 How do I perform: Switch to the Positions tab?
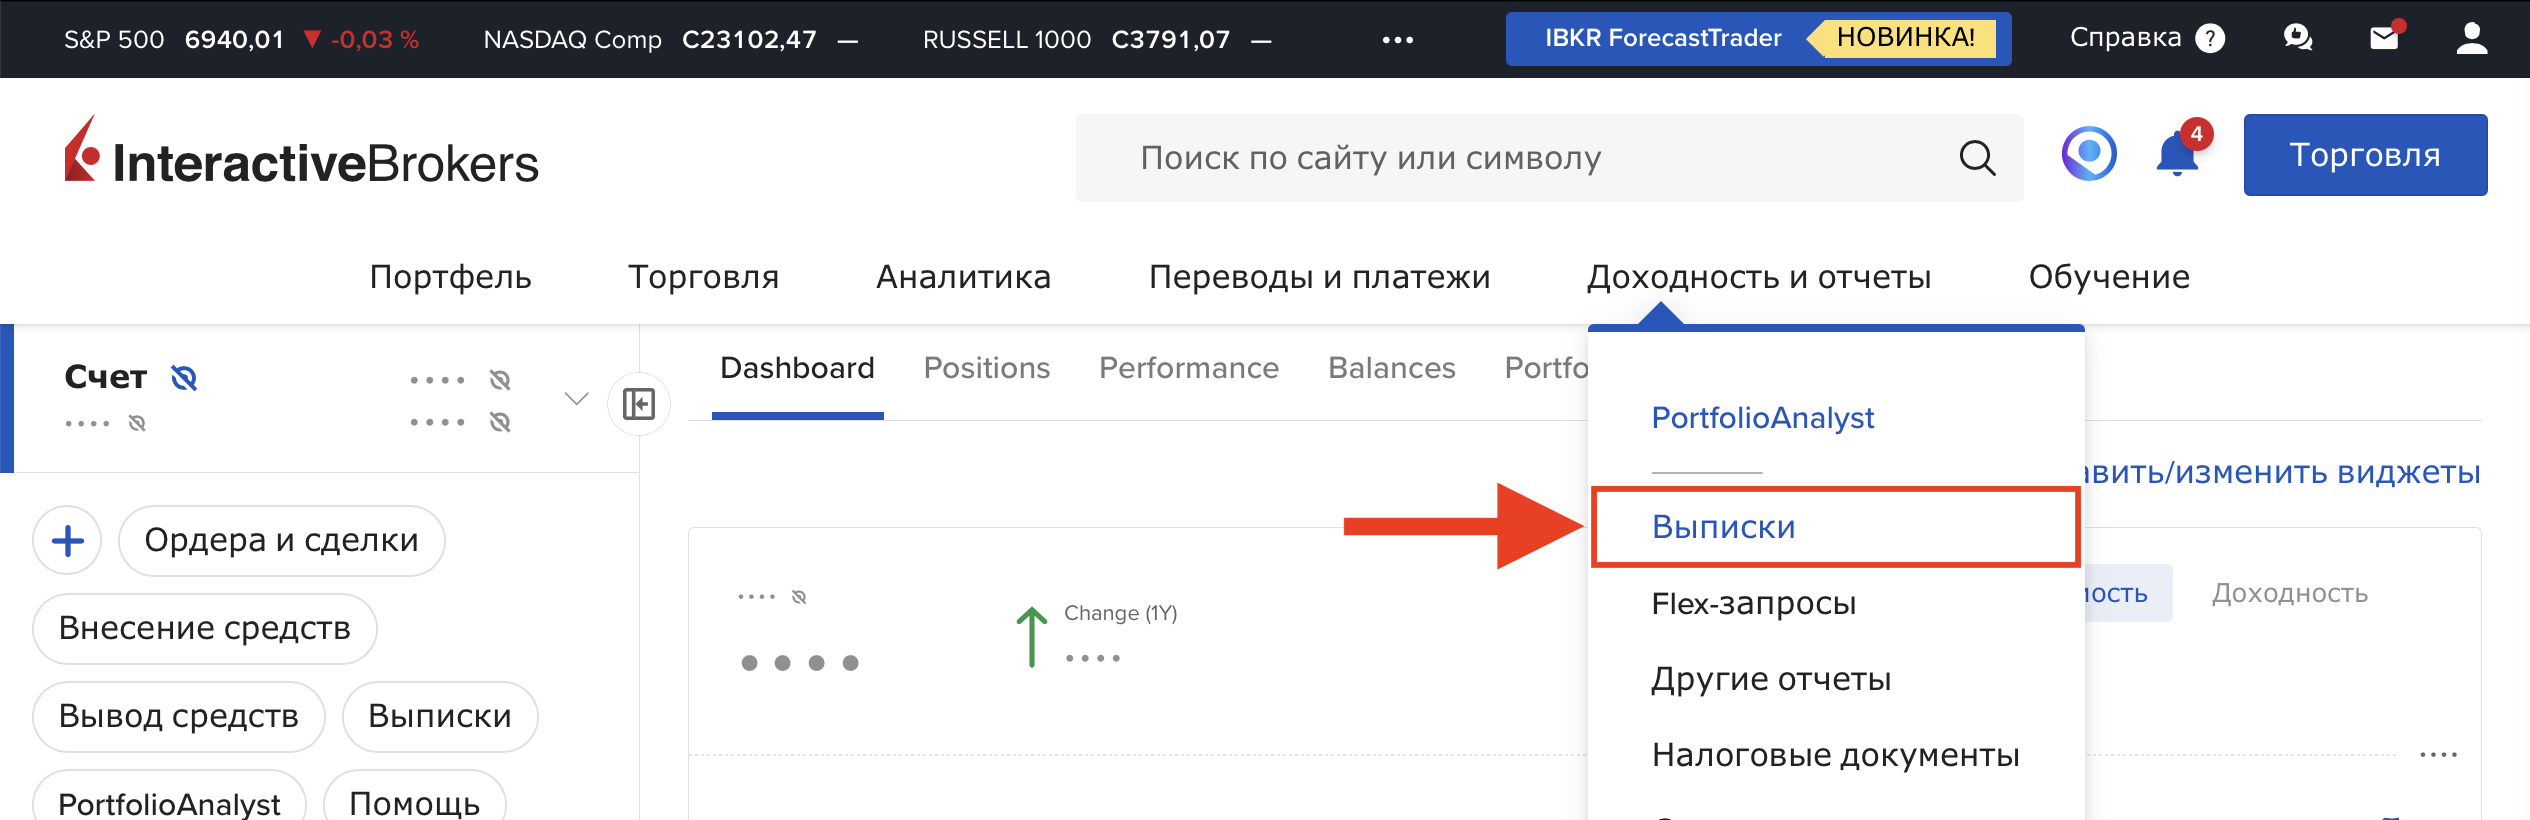pos(986,368)
